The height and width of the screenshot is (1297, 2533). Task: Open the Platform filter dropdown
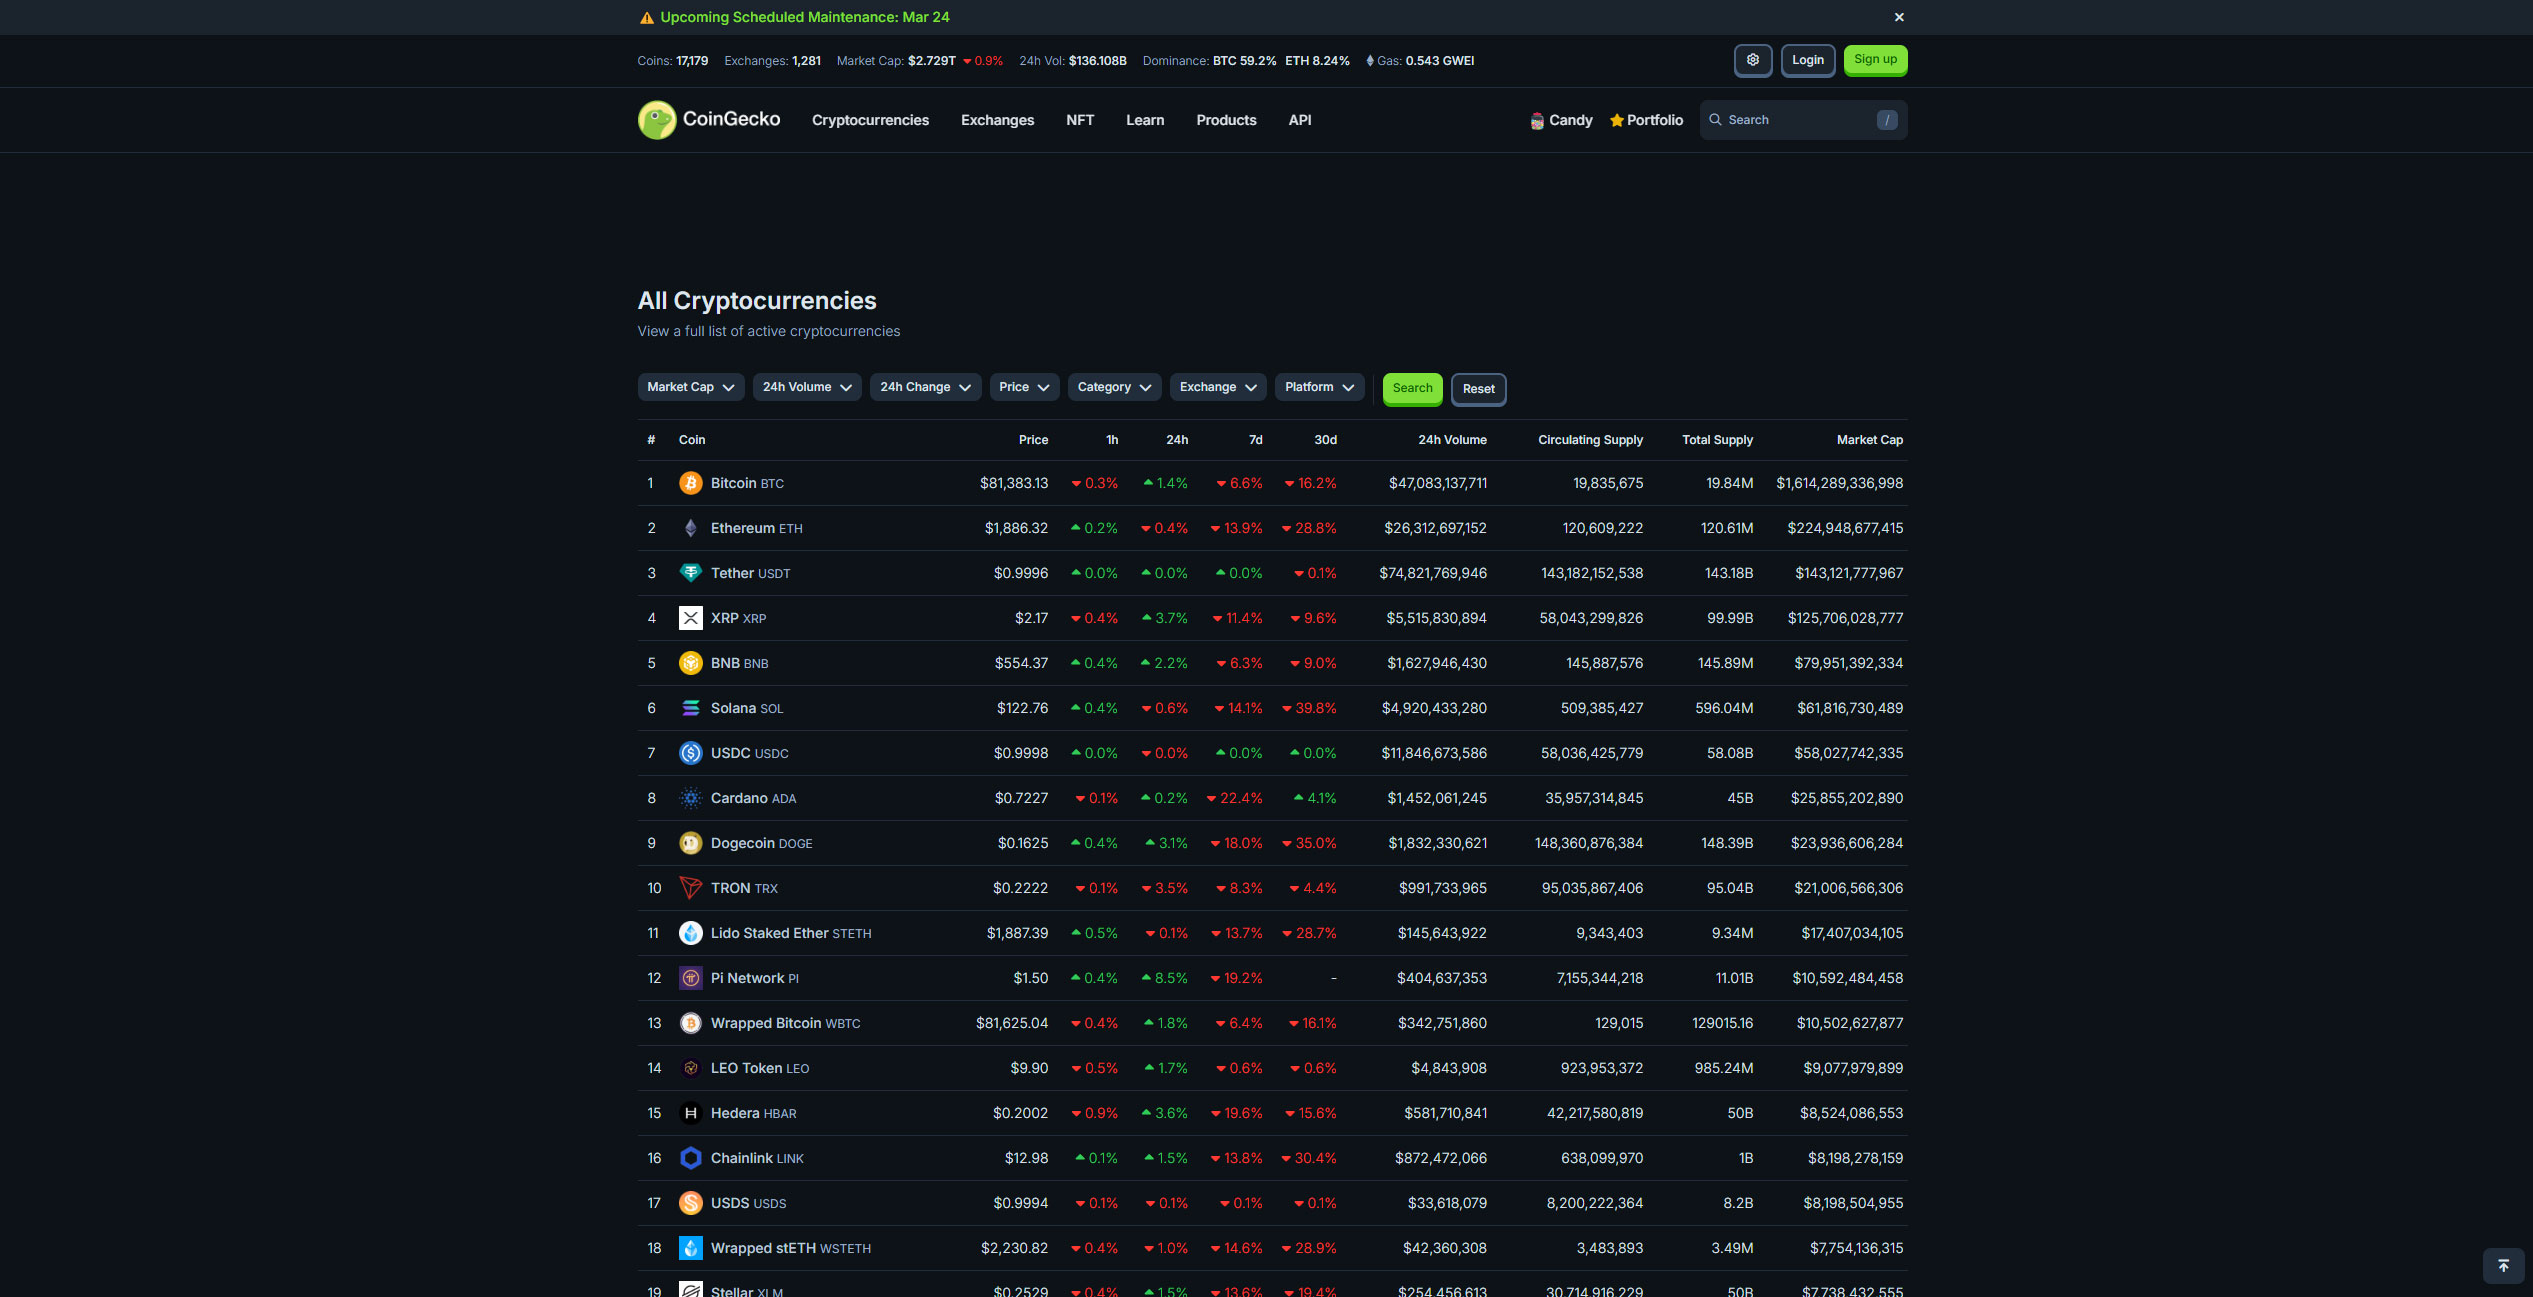1320,387
